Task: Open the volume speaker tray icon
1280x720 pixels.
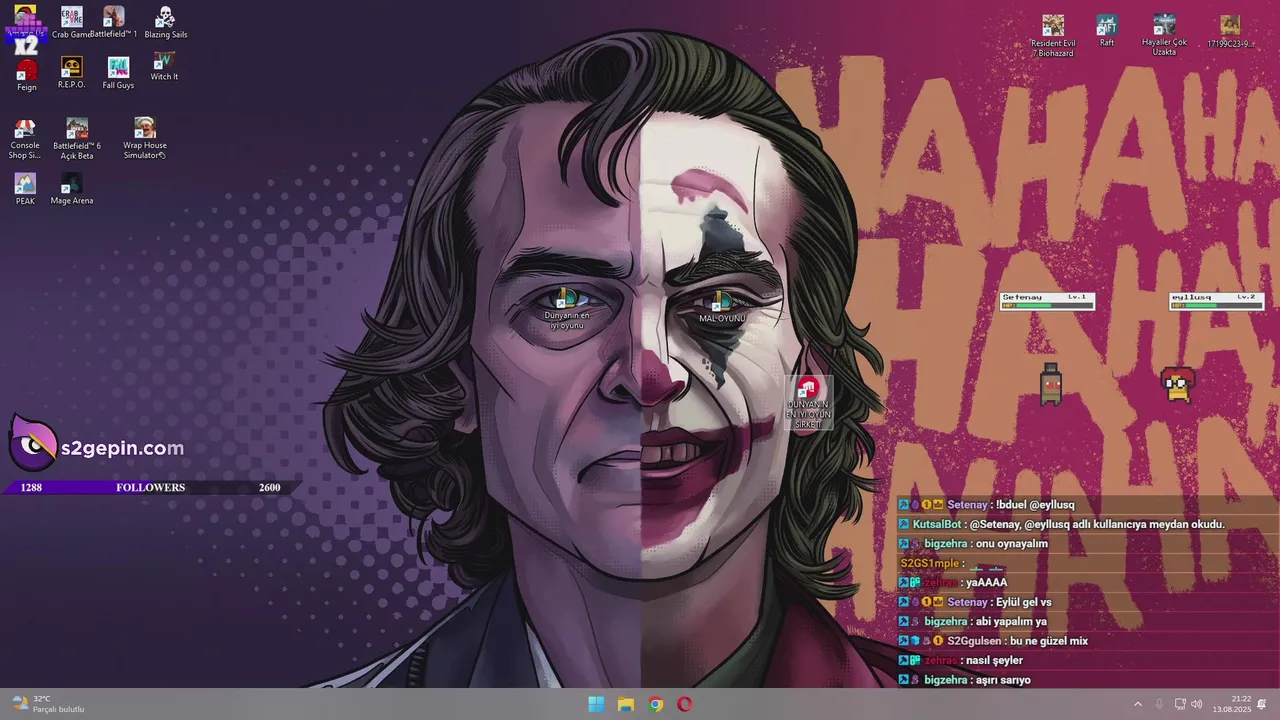Action: pyautogui.click(x=1197, y=704)
